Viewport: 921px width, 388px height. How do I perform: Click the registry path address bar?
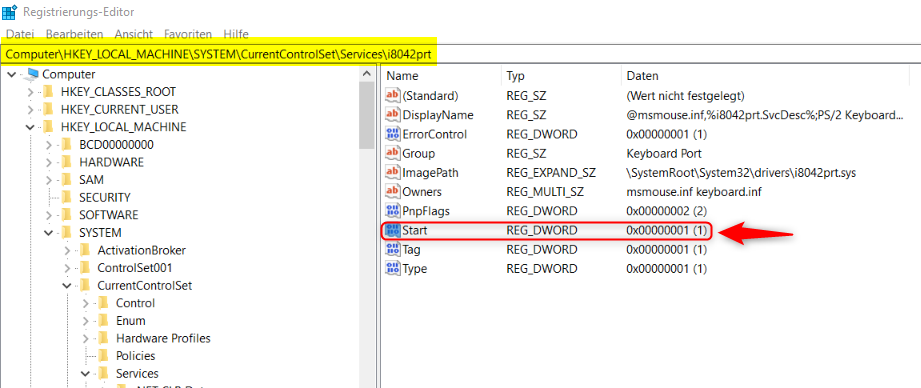460,54
